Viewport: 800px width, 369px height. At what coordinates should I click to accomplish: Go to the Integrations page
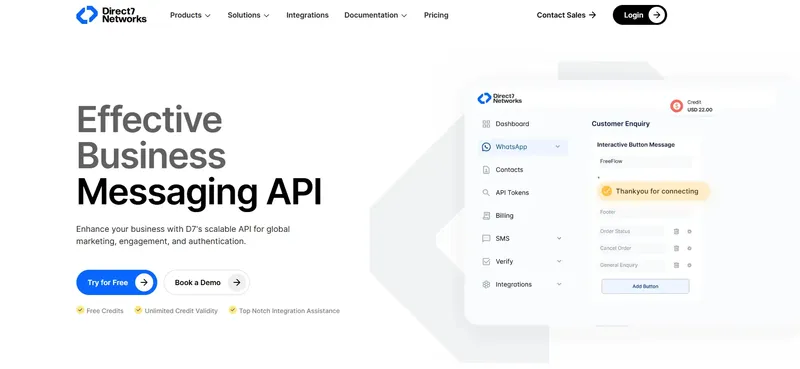(307, 15)
